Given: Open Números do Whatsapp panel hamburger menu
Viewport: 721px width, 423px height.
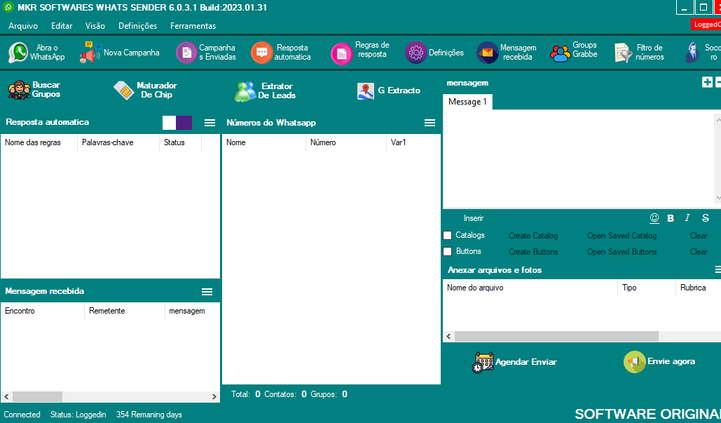Looking at the screenshot, I should 430,123.
